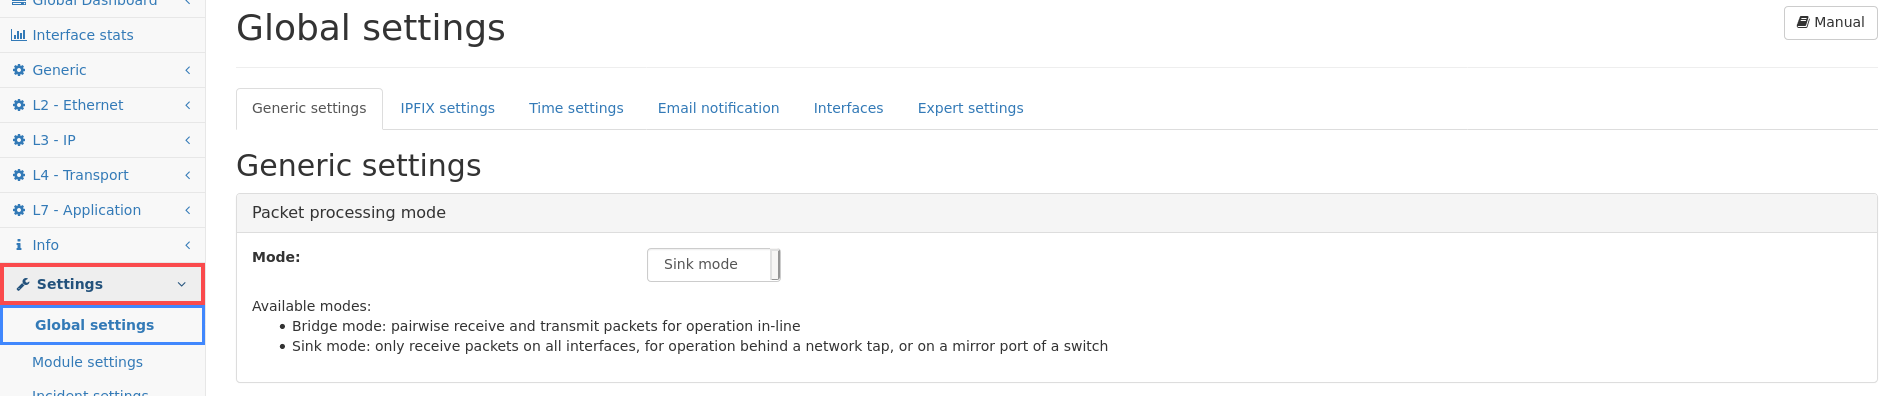This screenshot has width=1896, height=396.
Task: Click the gear icon next to L3 - IP
Action: pyautogui.click(x=19, y=140)
